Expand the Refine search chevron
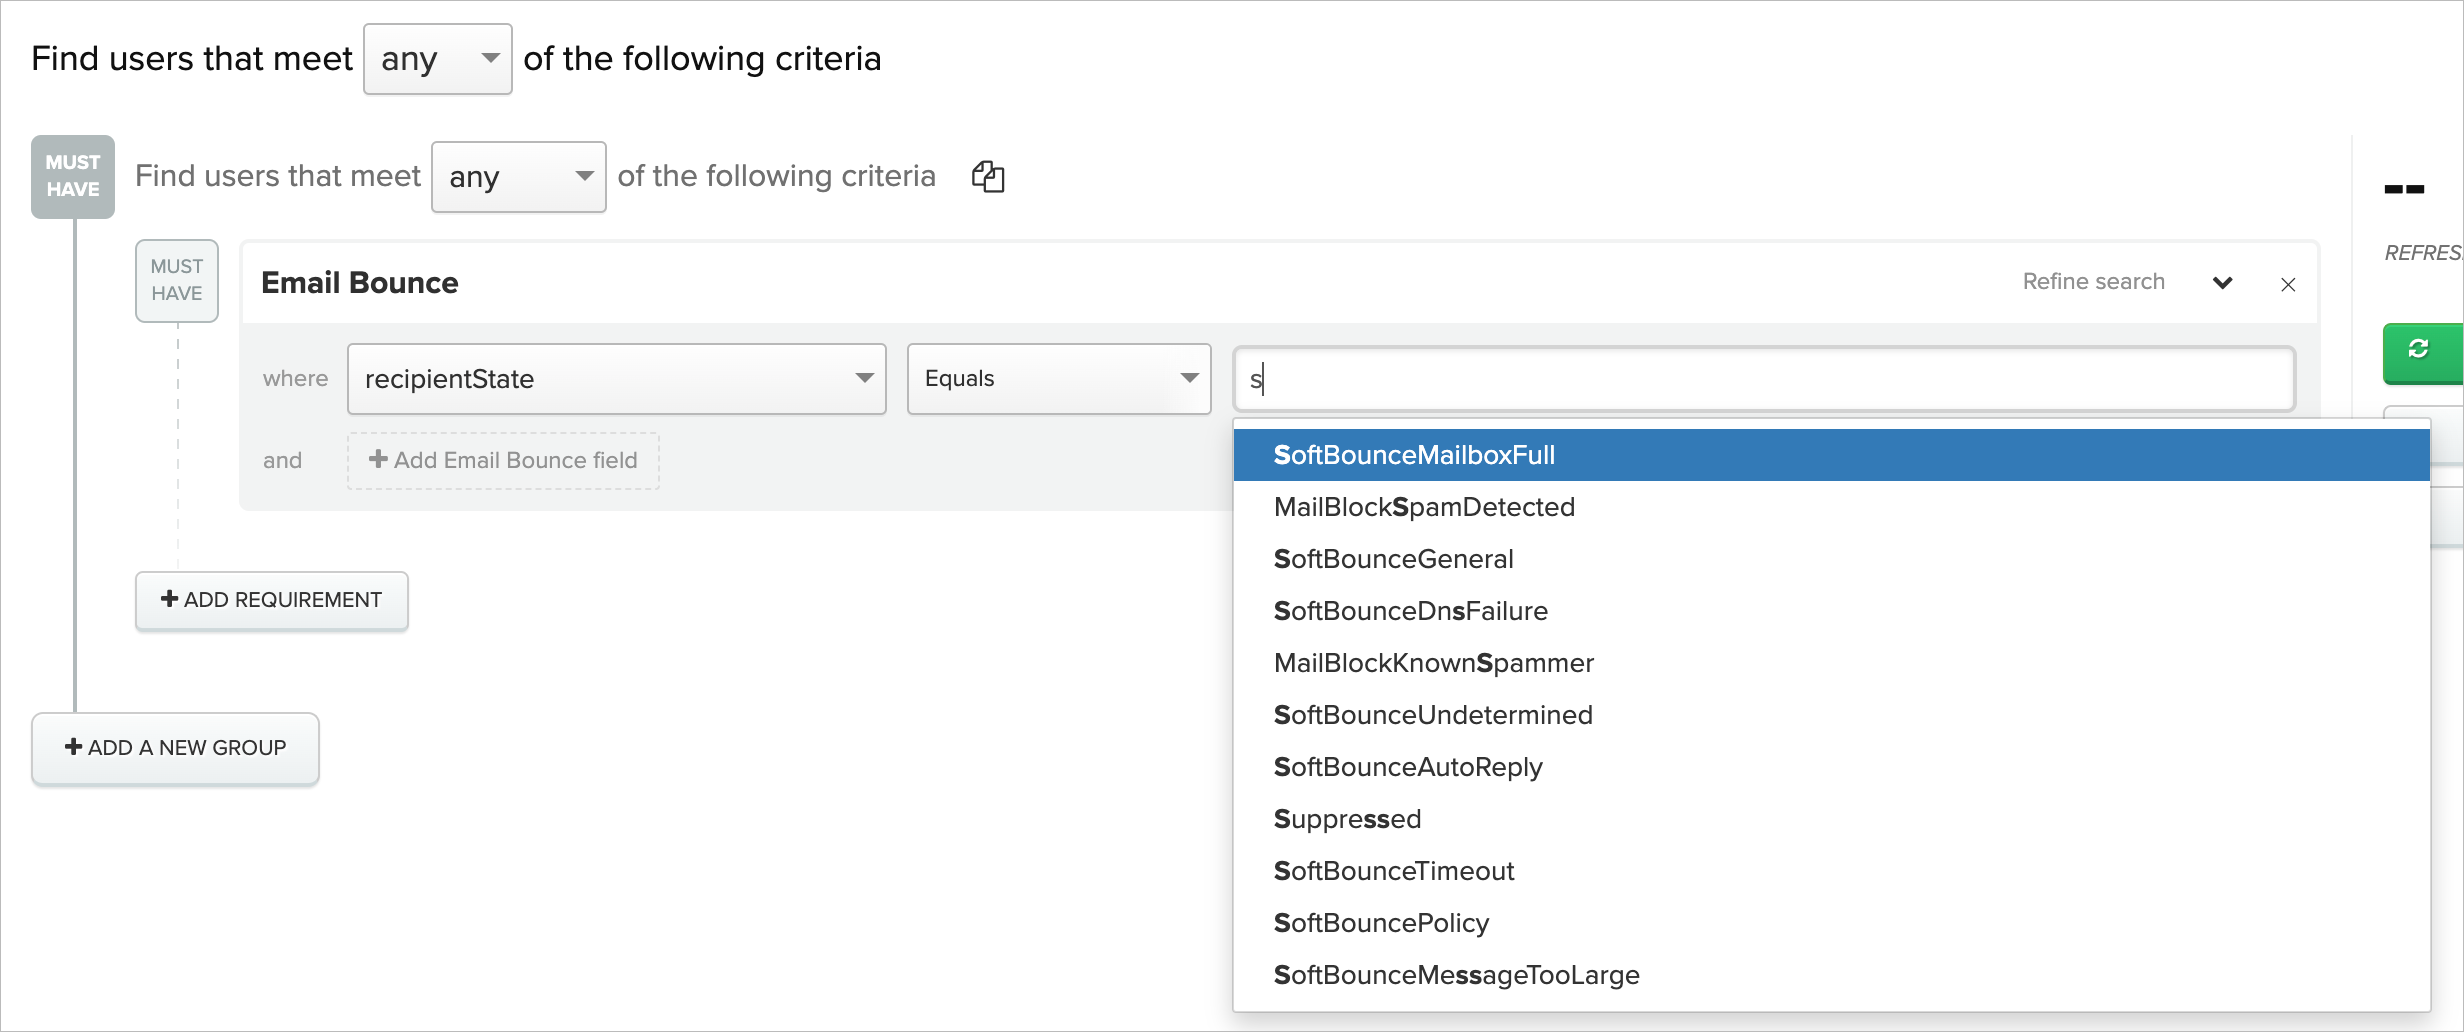Screen dimensions: 2464x1032 [2222, 283]
